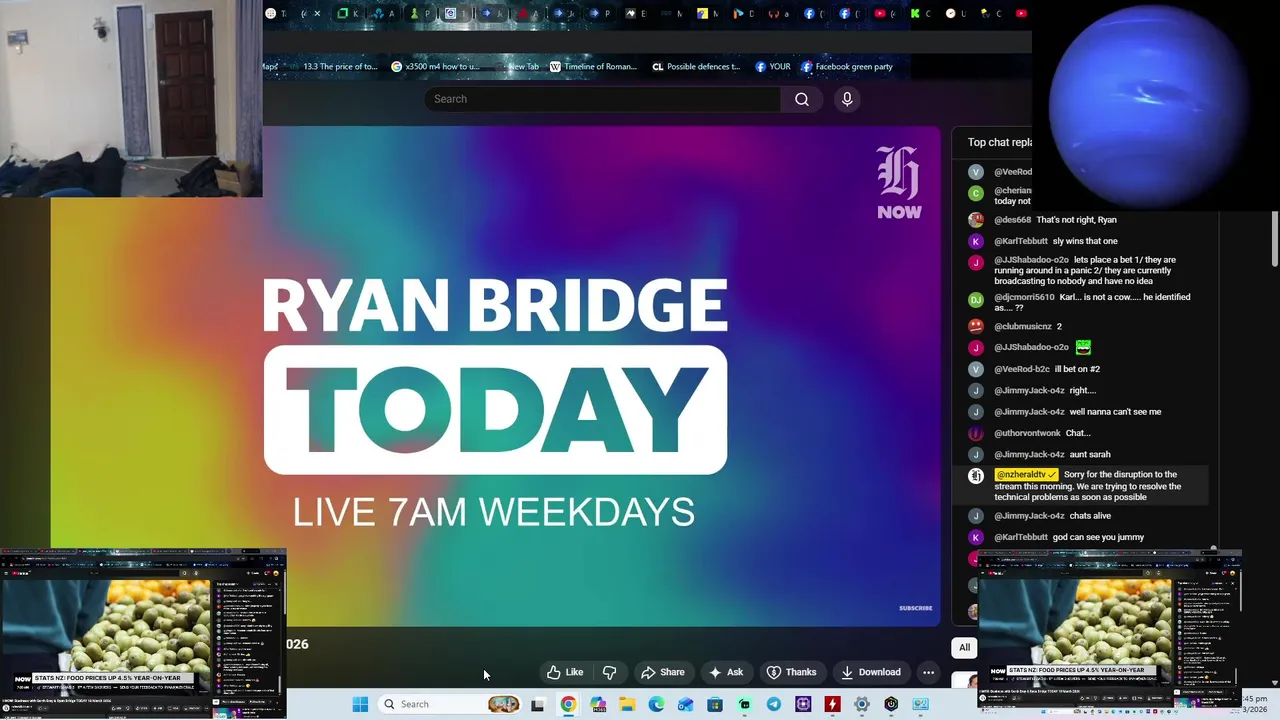Open Microsoft Store from the taskbar

715,704
